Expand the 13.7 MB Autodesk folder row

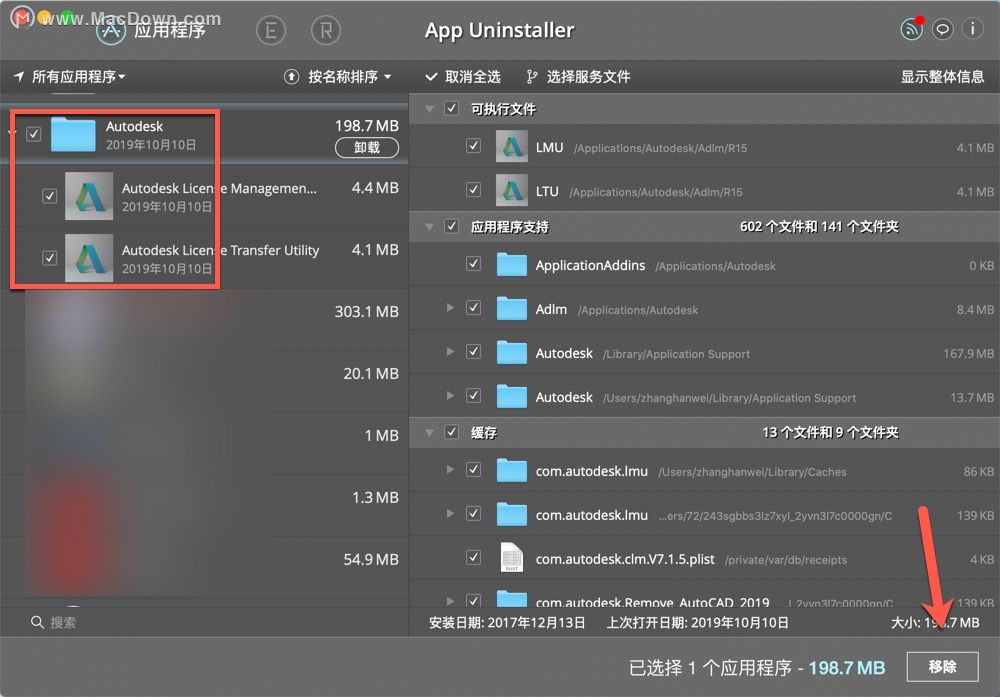(x=450, y=396)
